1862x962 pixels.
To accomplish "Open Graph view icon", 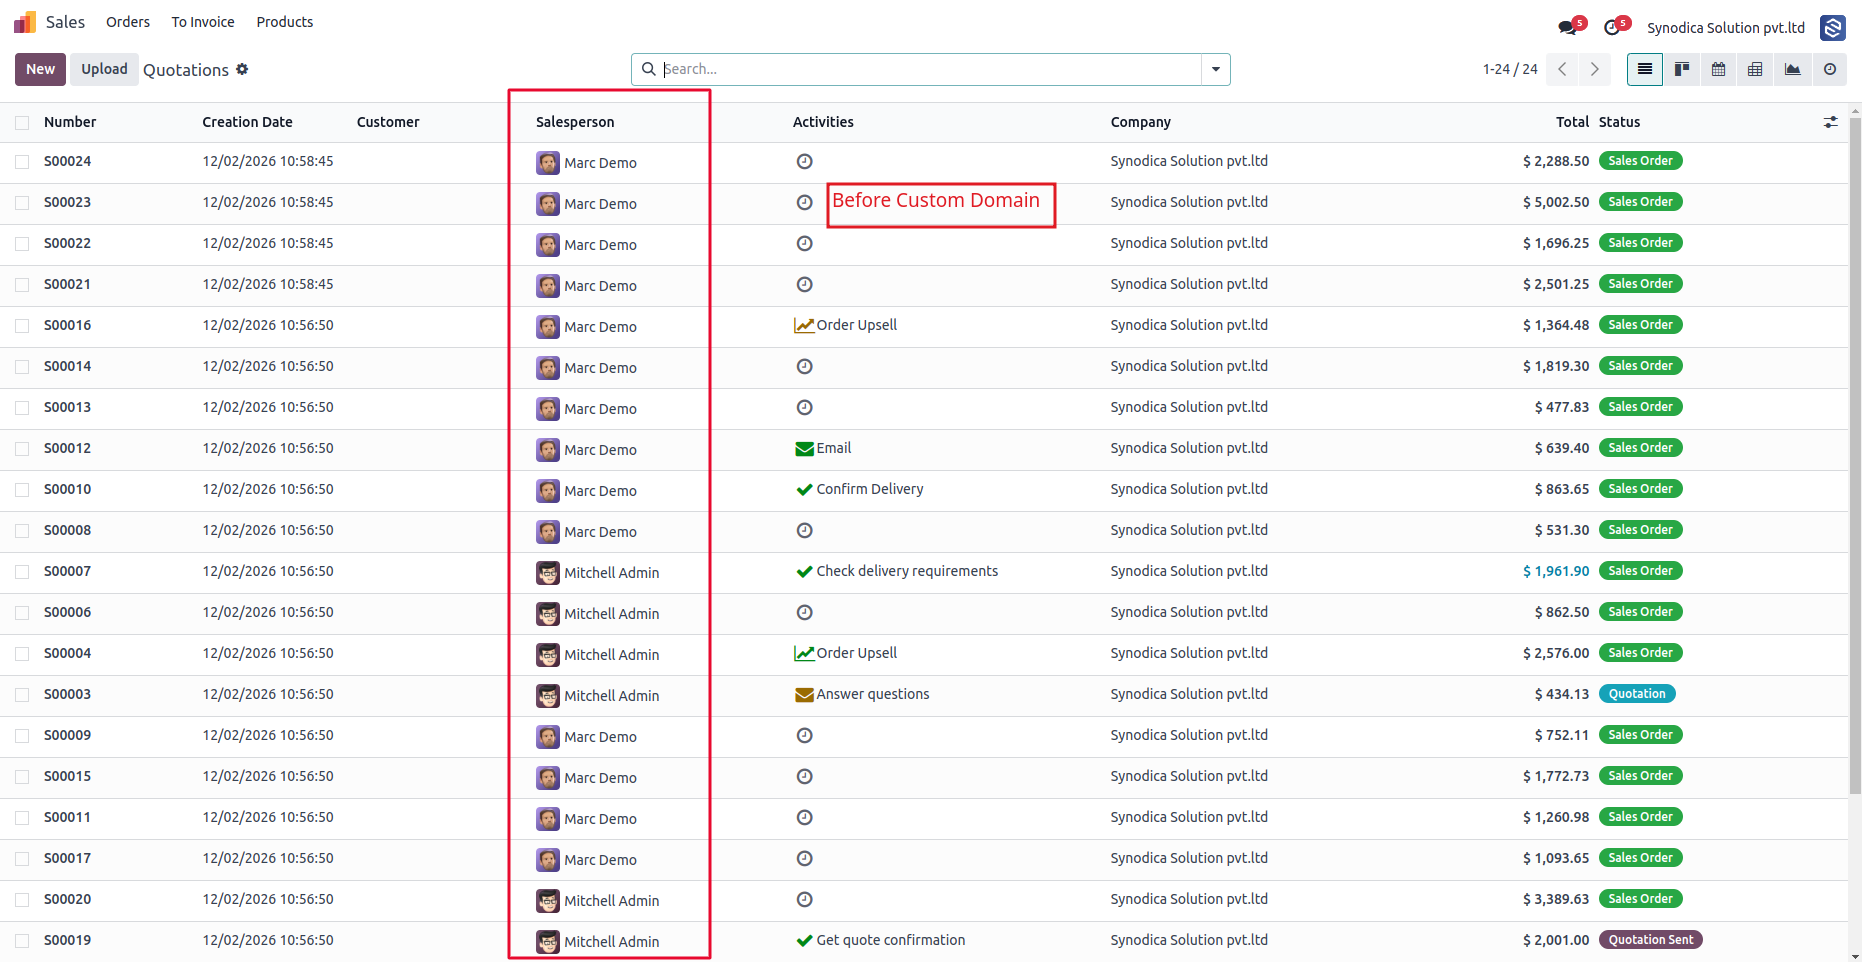I will 1792,69.
